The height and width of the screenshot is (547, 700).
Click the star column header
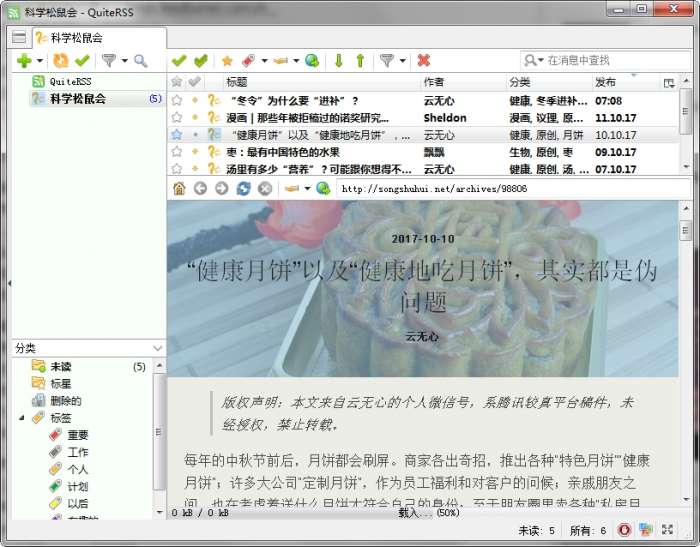click(176, 82)
